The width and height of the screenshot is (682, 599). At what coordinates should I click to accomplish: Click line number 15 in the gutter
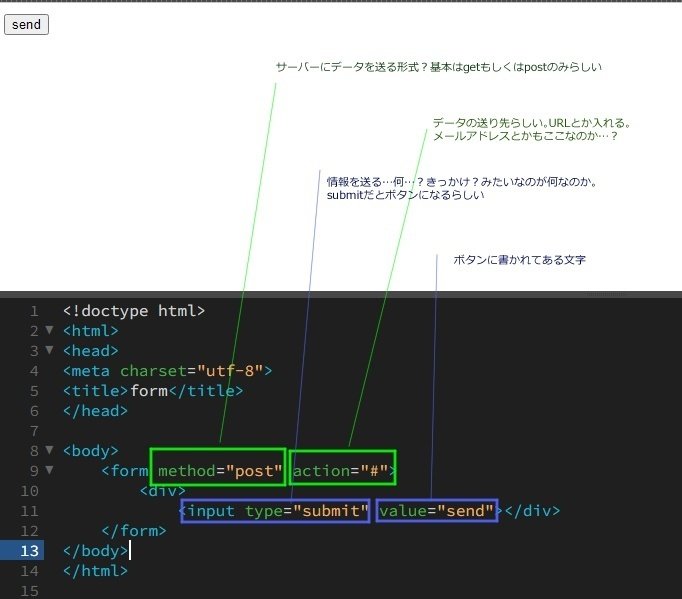pos(30,591)
